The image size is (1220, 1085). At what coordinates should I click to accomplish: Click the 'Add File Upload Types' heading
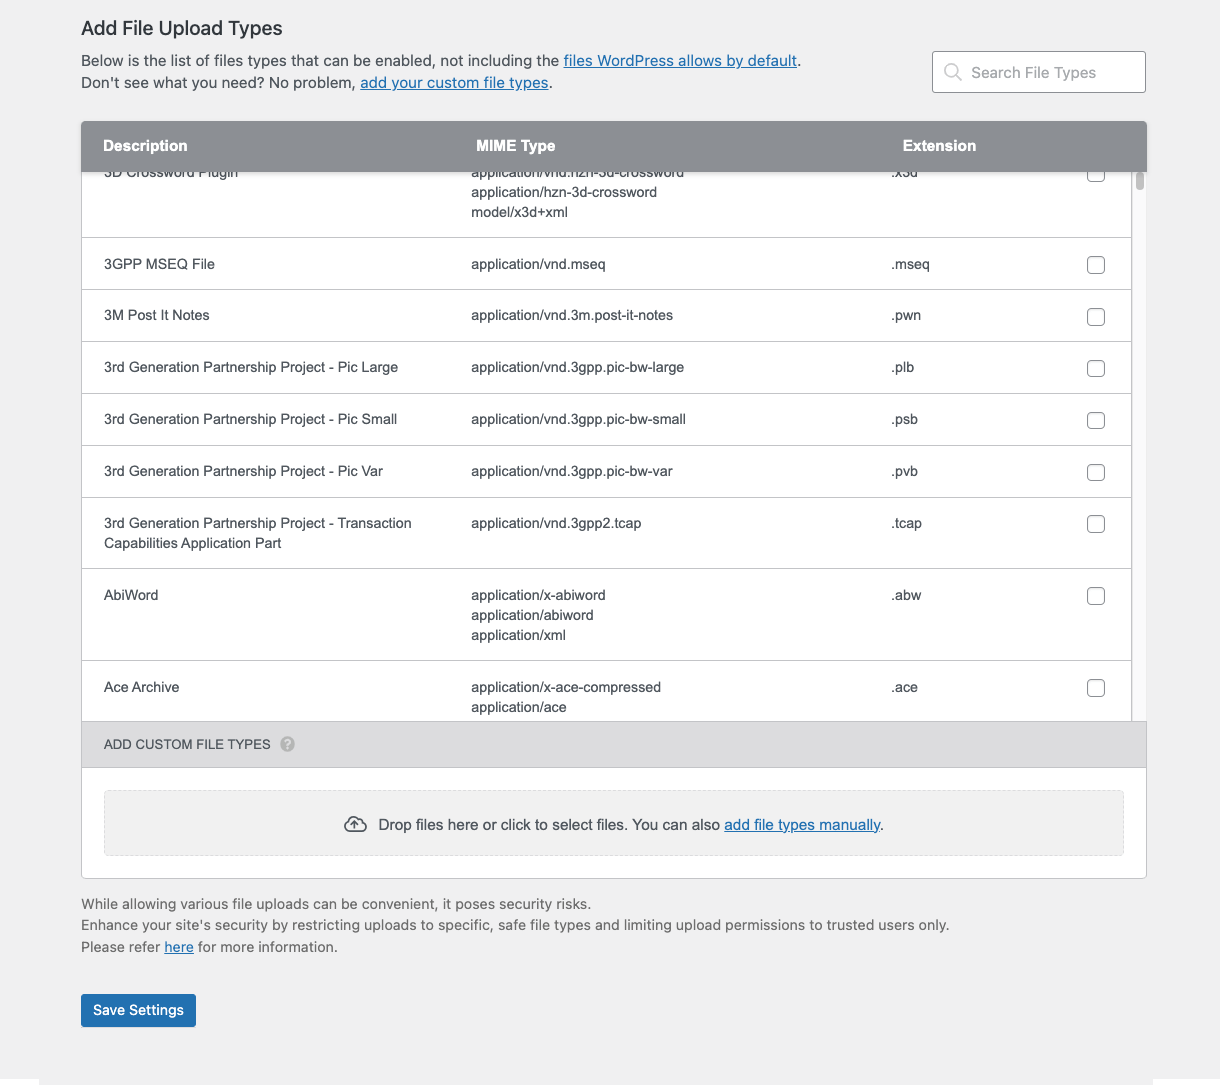182,28
